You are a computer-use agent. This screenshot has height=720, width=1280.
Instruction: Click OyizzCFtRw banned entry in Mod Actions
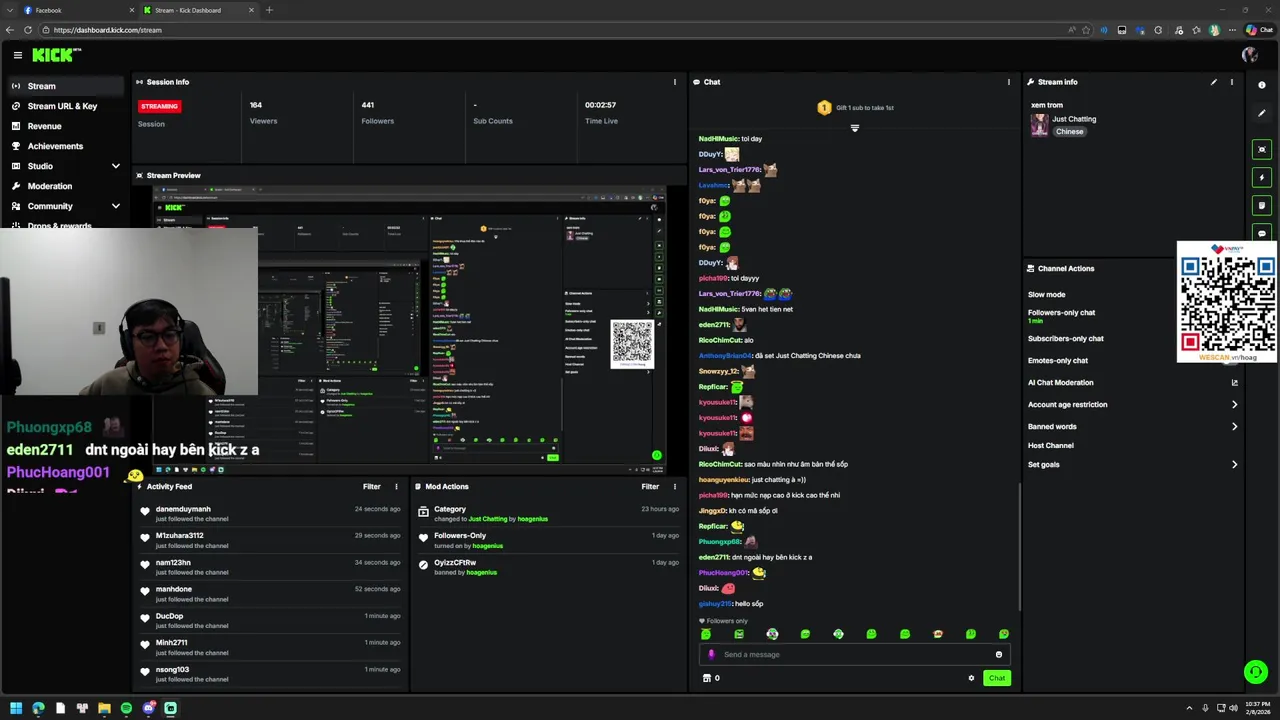click(455, 563)
